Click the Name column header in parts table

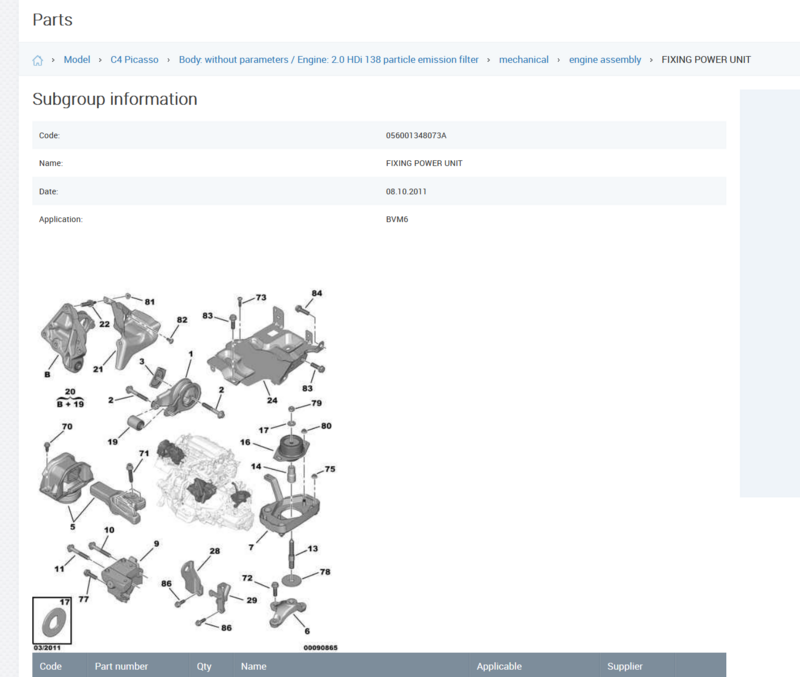click(x=254, y=666)
